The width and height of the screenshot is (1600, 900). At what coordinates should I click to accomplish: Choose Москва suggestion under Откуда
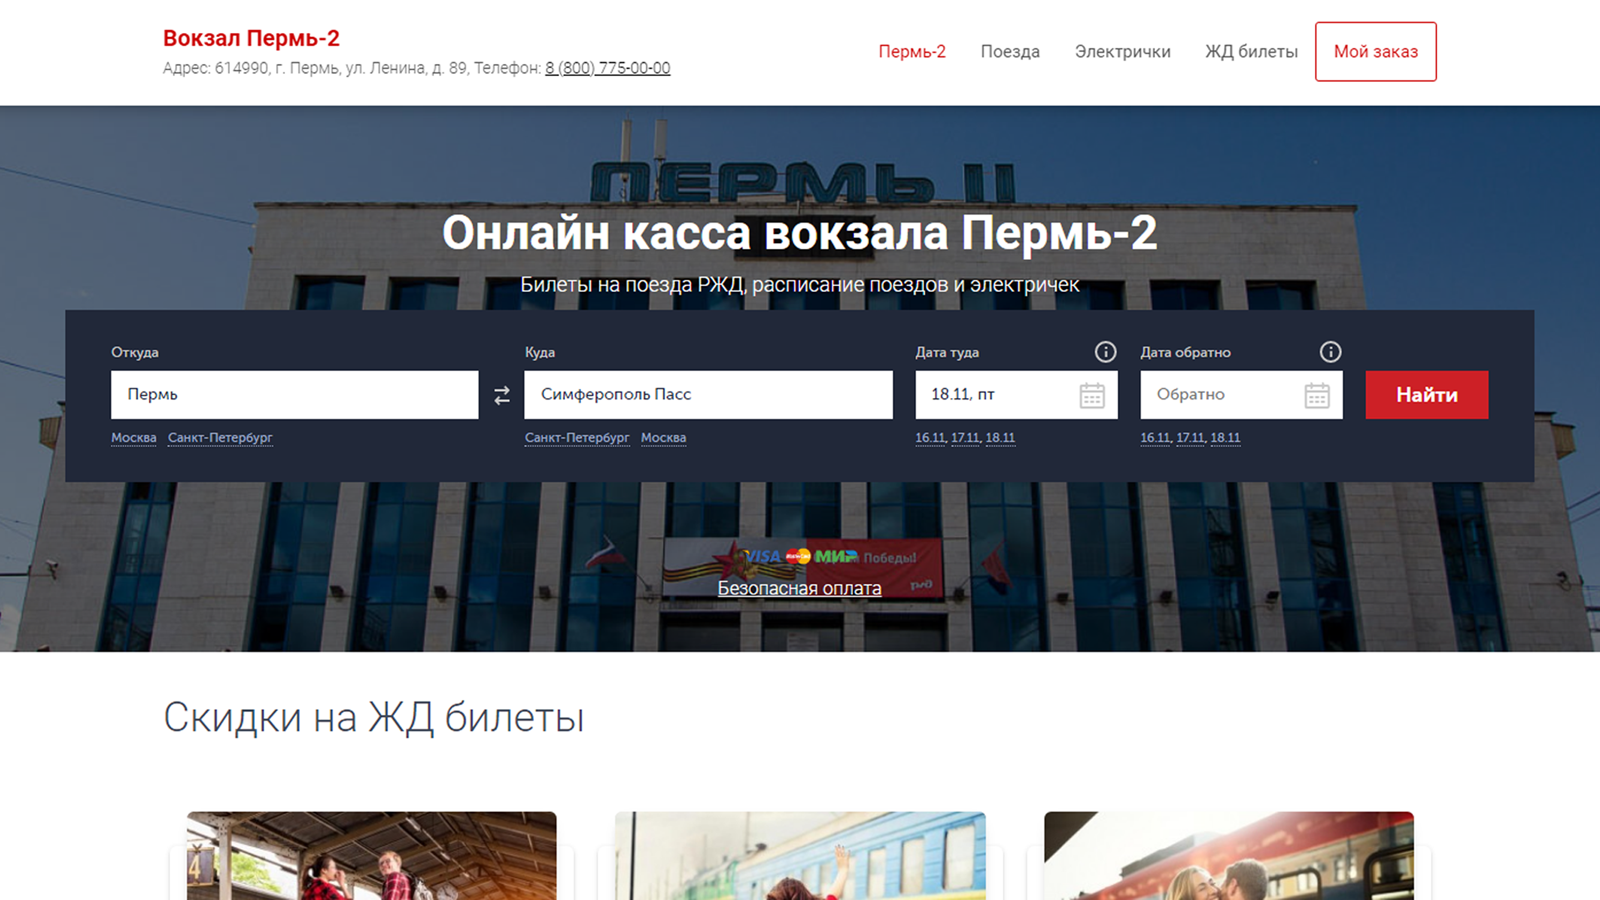coord(134,438)
